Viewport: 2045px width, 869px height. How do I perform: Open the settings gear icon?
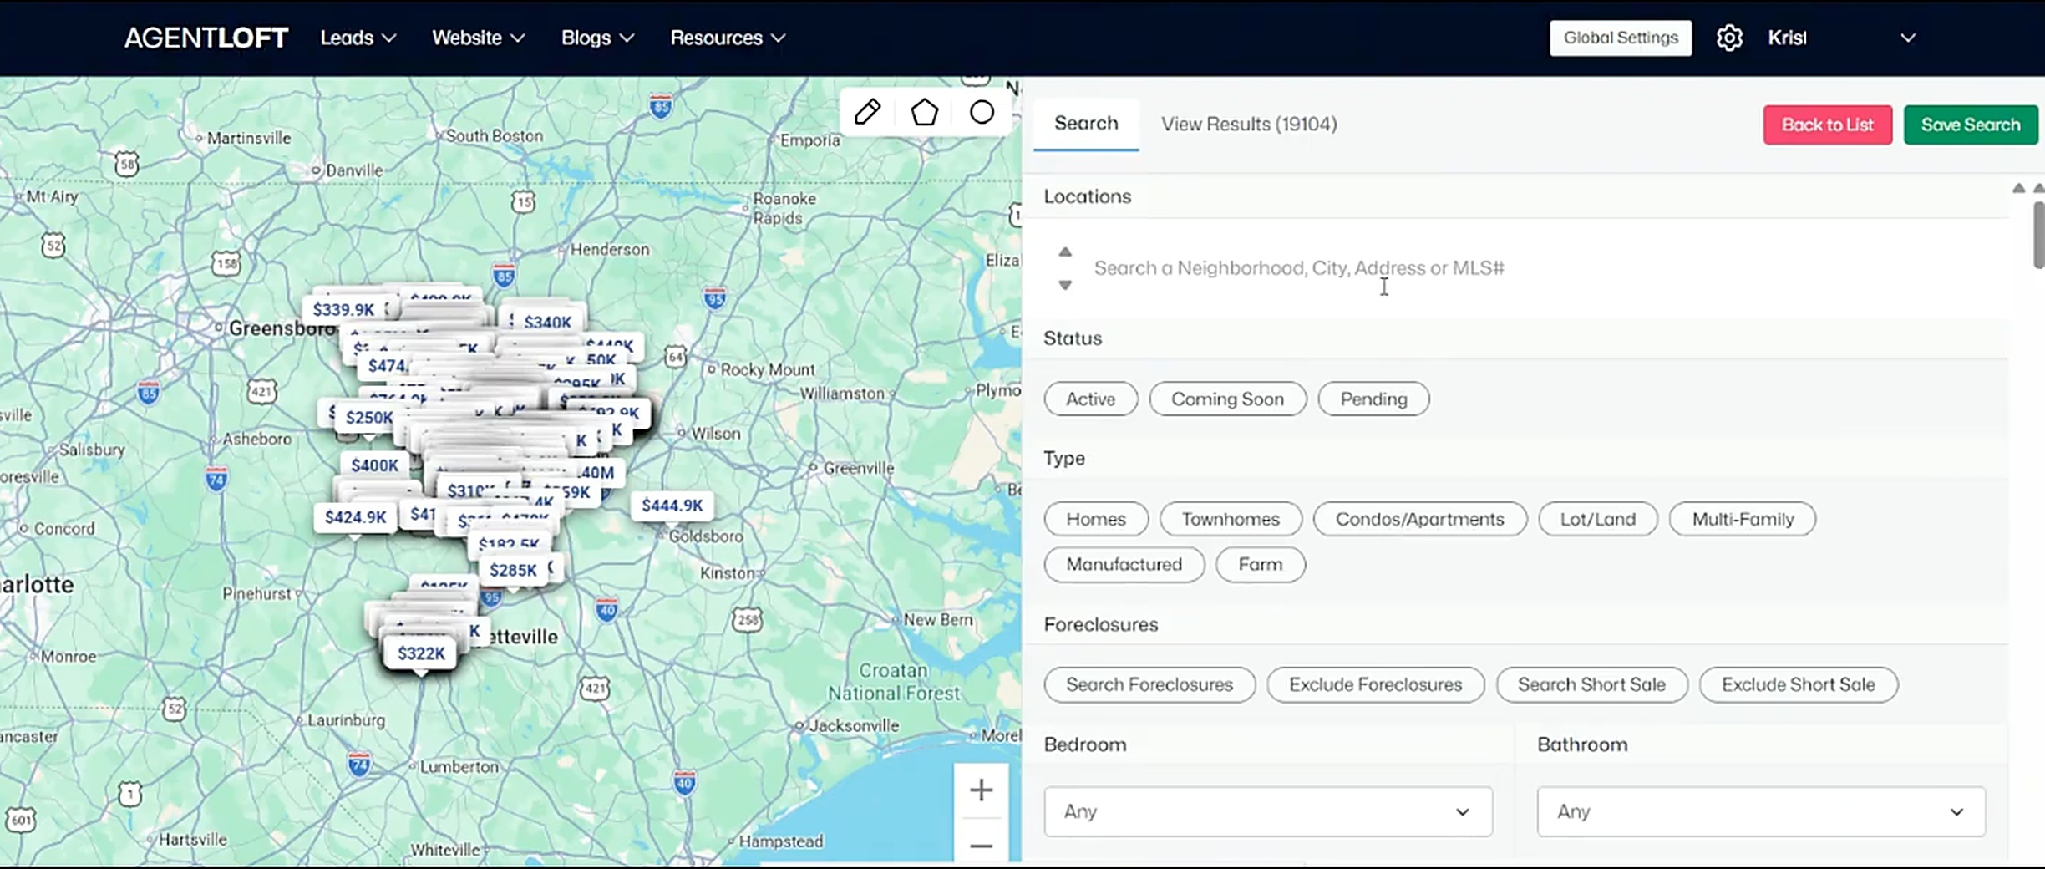1729,38
